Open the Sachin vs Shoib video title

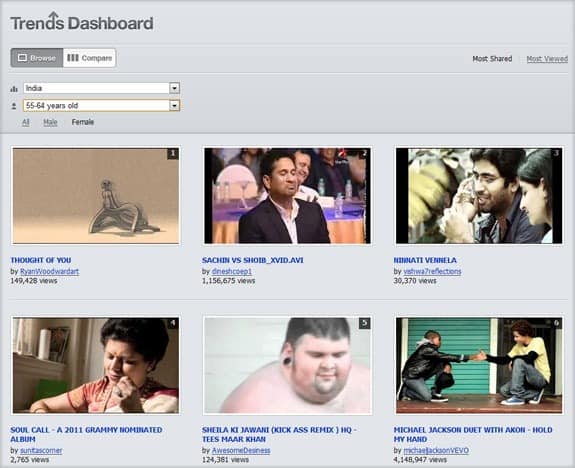click(x=253, y=260)
